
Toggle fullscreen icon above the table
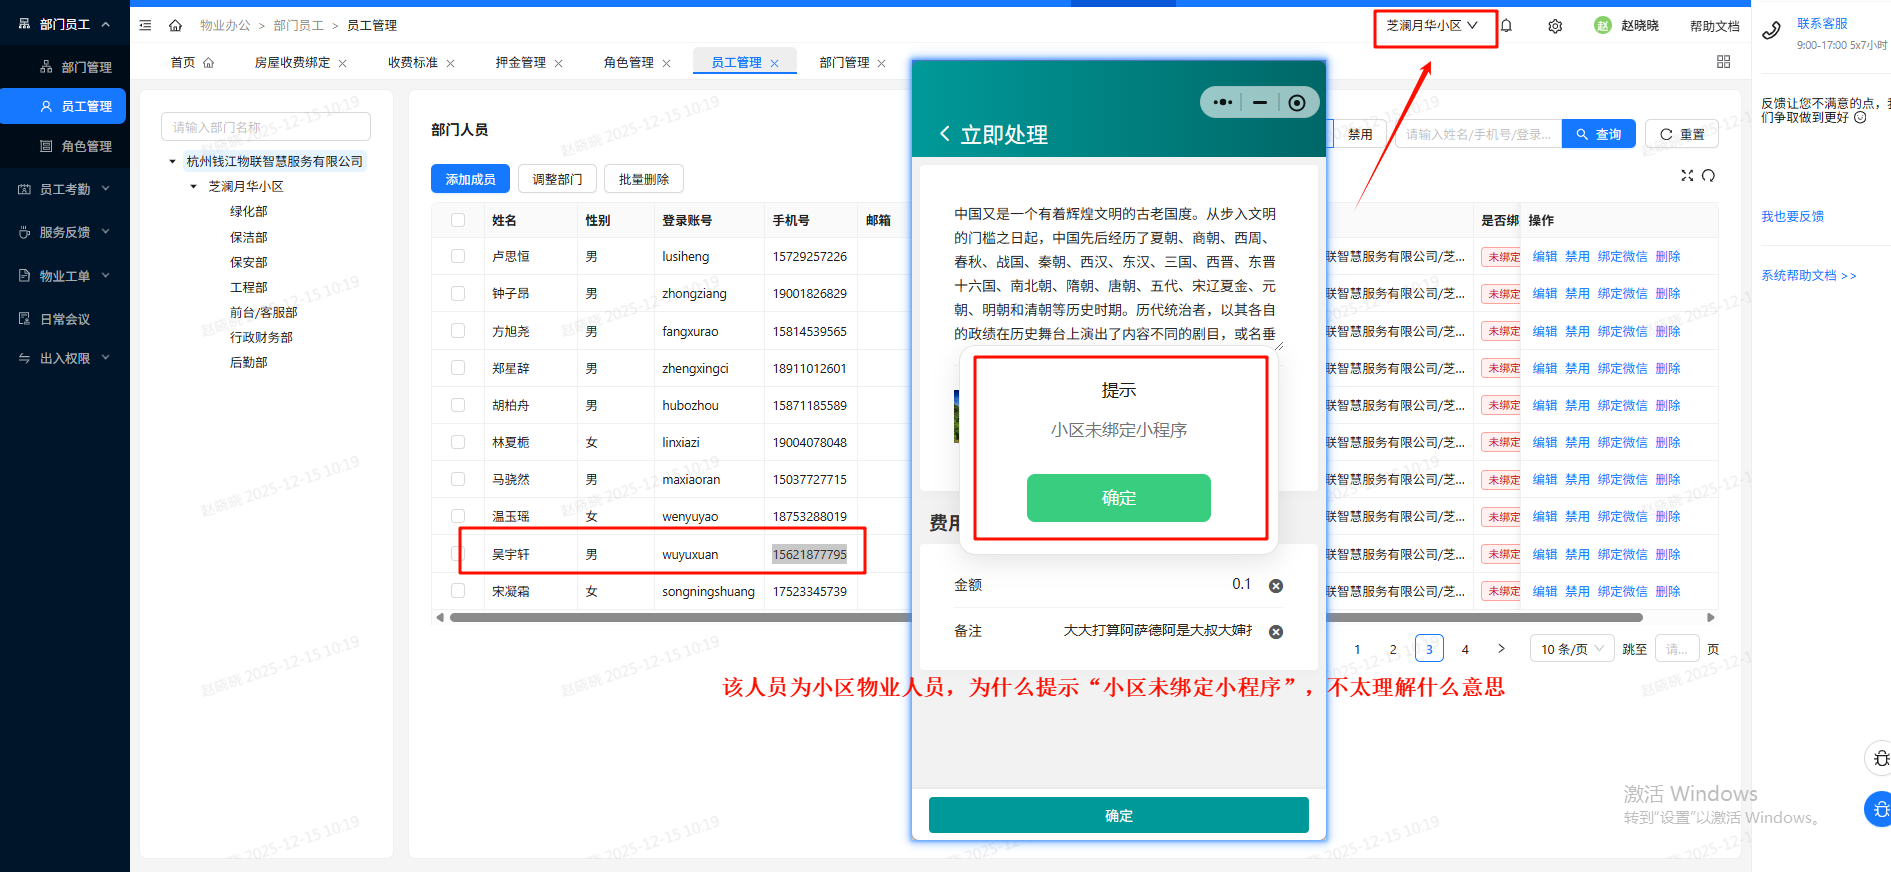click(x=1687, y=176)
